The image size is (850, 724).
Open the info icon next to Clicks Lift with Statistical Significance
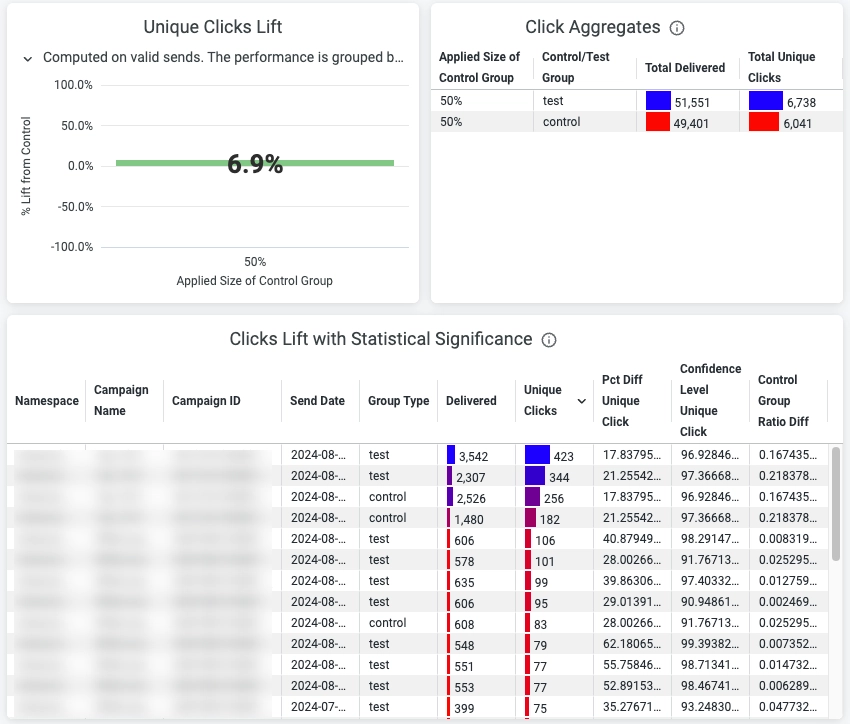tap(549, 340)
